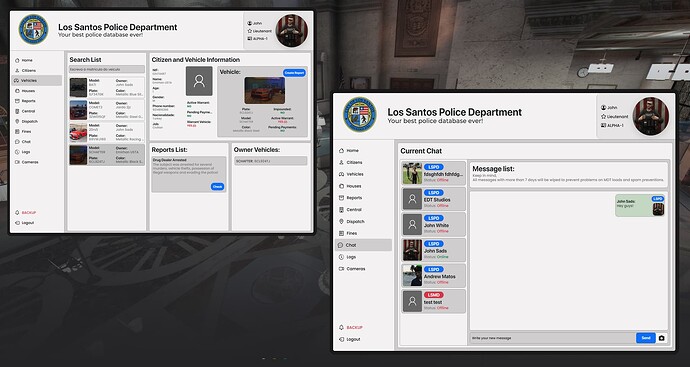The height and width of the screenshot is (367, 690).
Task: Open the chat with Andrew Matos
Action: (x=433, y=276)
